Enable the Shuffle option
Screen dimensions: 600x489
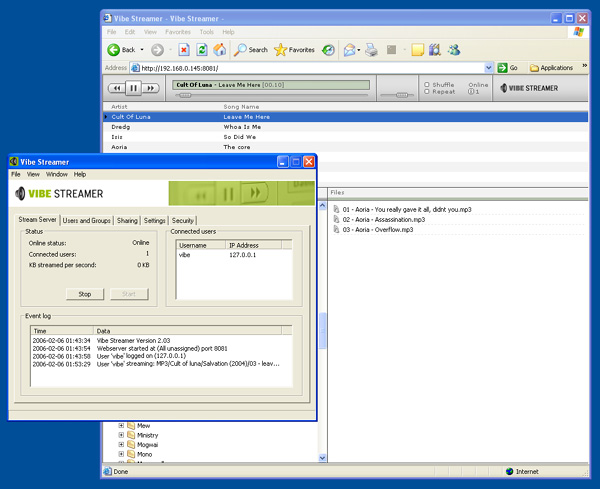428,84
